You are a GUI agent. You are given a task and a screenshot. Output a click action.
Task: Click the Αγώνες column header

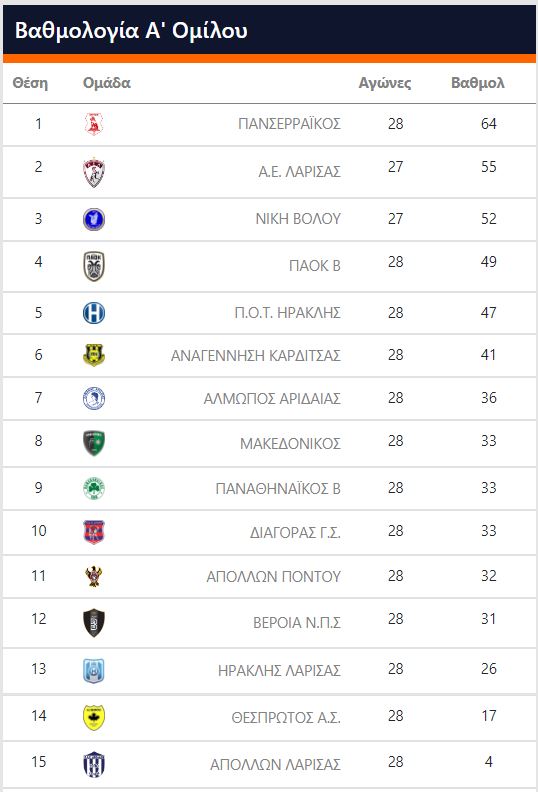385,82
